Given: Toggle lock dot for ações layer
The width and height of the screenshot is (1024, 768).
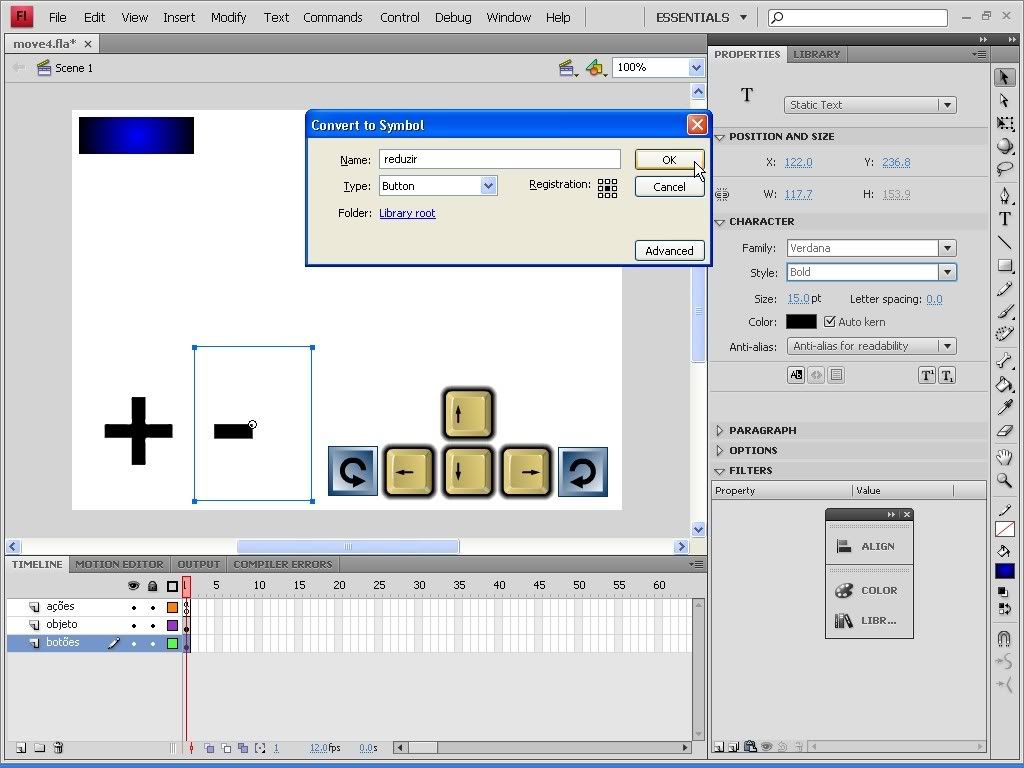Looking at the screenshot, I should (153, 607).
